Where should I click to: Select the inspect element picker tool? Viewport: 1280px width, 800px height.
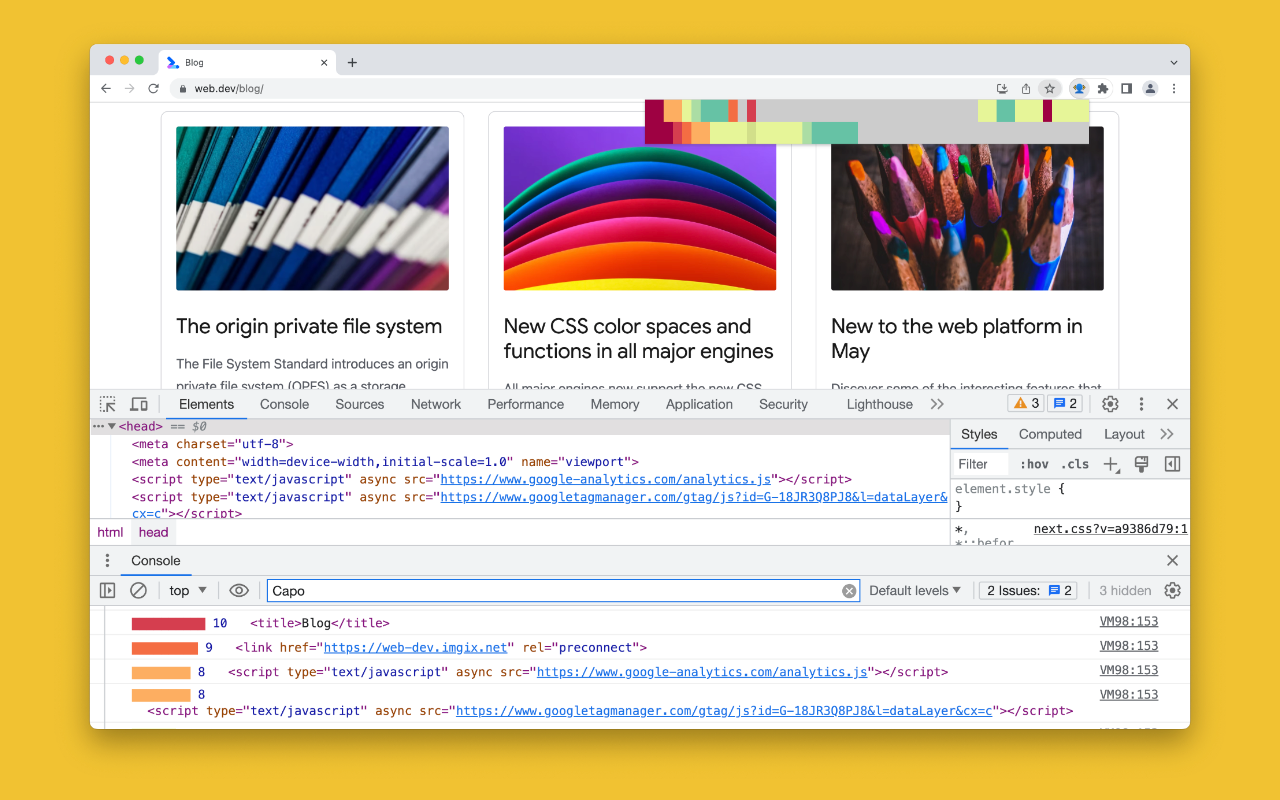click(x=107, y=404)
